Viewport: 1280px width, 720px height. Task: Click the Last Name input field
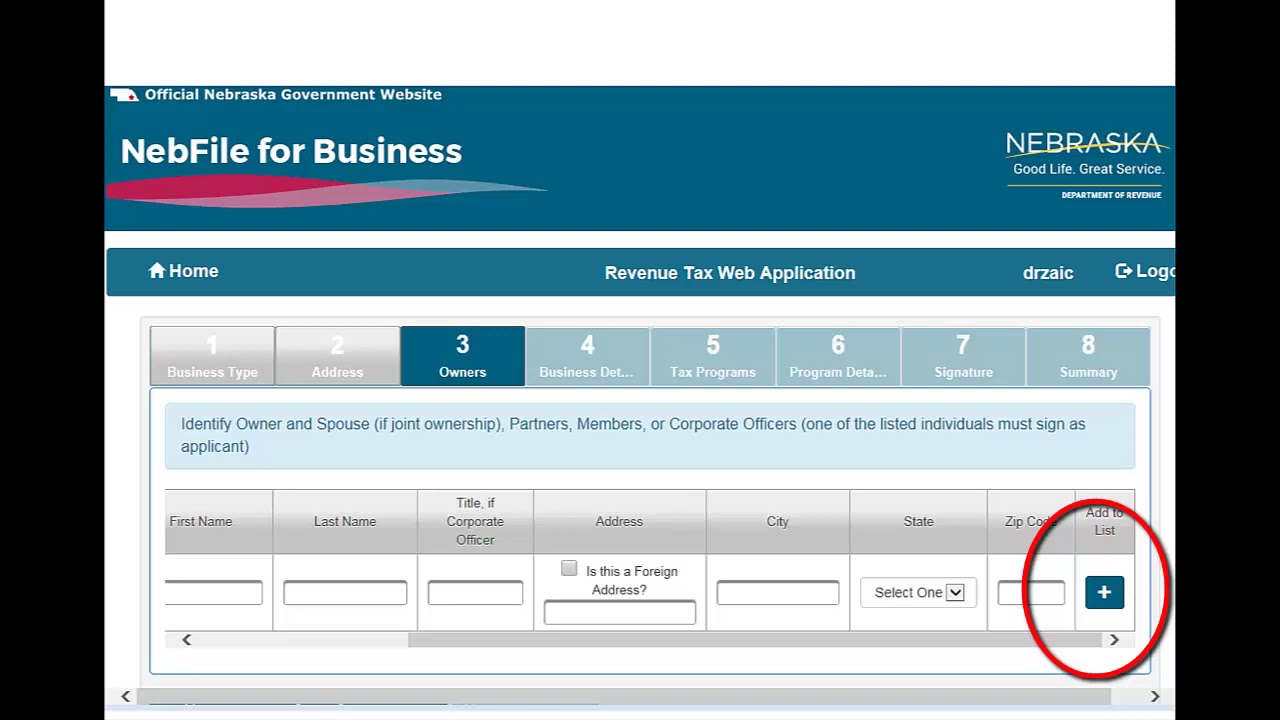coord(345,593)
